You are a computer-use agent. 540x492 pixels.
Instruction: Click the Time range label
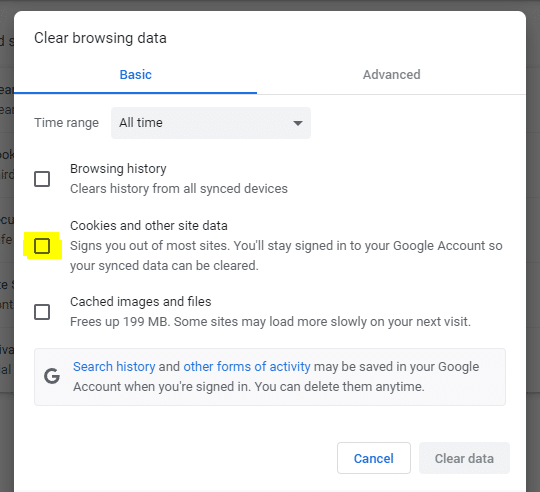click(x=66, y=123)
